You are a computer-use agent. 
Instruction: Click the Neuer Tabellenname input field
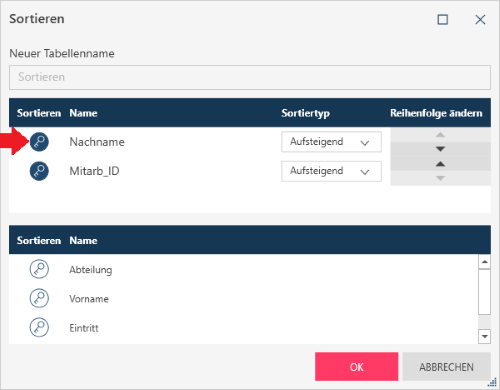tap(250, 77)
